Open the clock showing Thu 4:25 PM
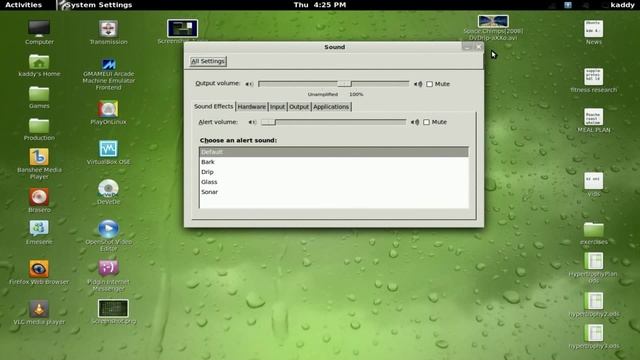This screenshot has width=640, height=360. (x=320, y=5)
